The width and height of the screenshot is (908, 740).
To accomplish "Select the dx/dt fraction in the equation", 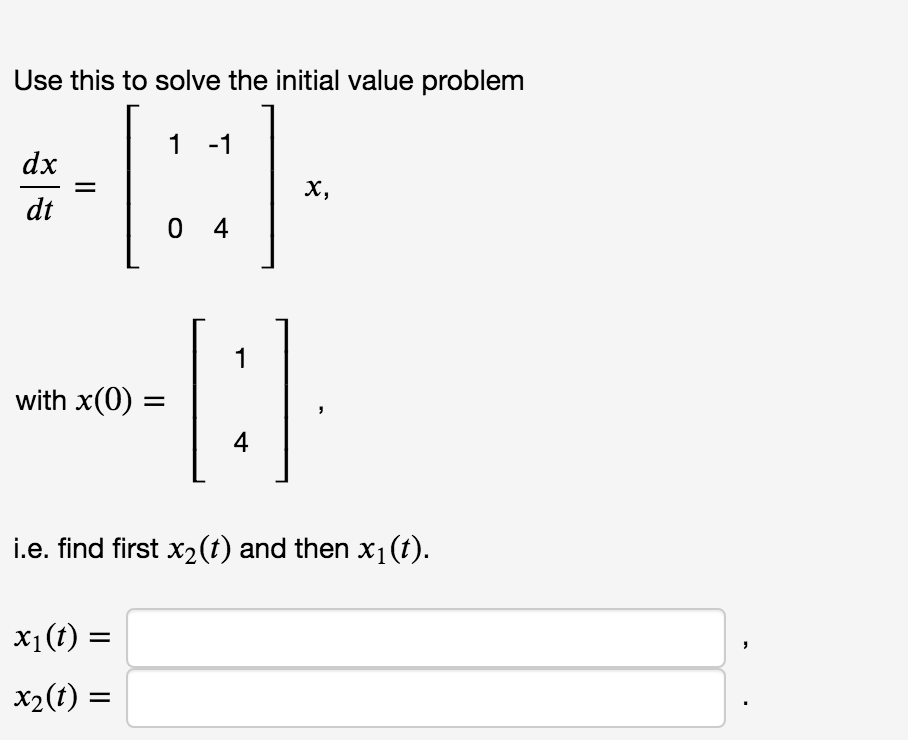I will [40, 188].
